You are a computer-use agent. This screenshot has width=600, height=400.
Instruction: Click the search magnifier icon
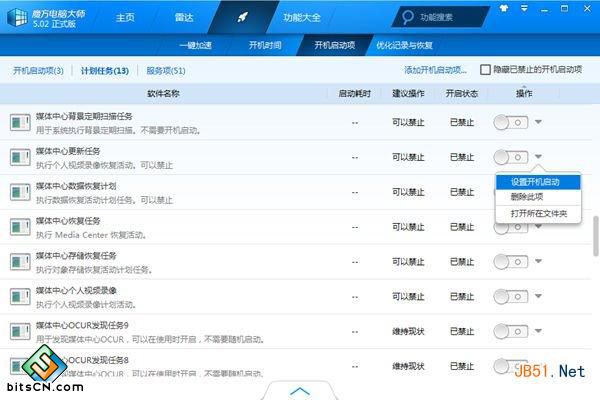(x=408, y=17)
